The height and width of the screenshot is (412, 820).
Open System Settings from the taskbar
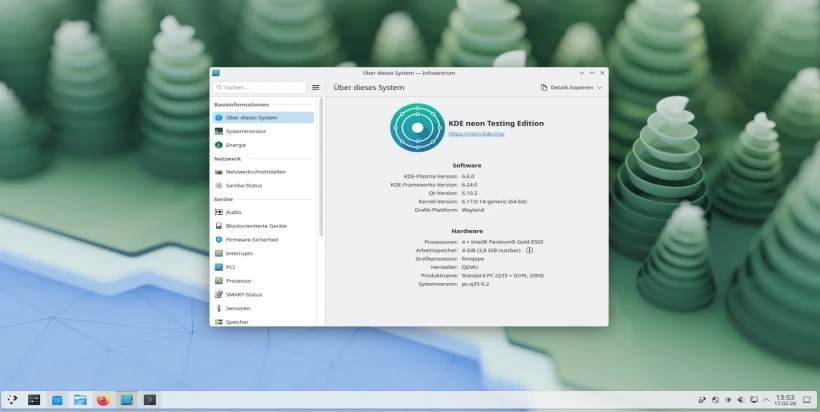tap(34, 400)
